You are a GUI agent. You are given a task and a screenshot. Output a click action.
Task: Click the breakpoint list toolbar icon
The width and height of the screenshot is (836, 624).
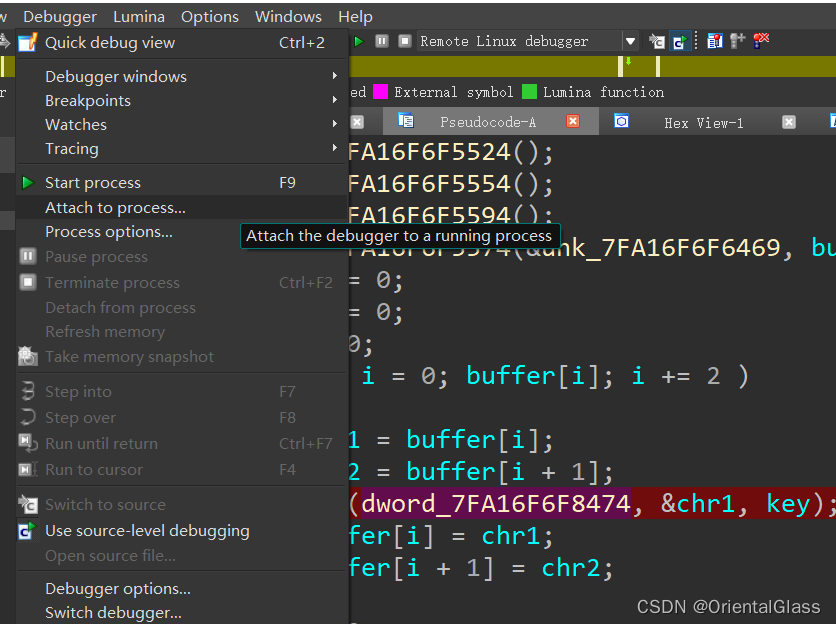click(714, 41)
